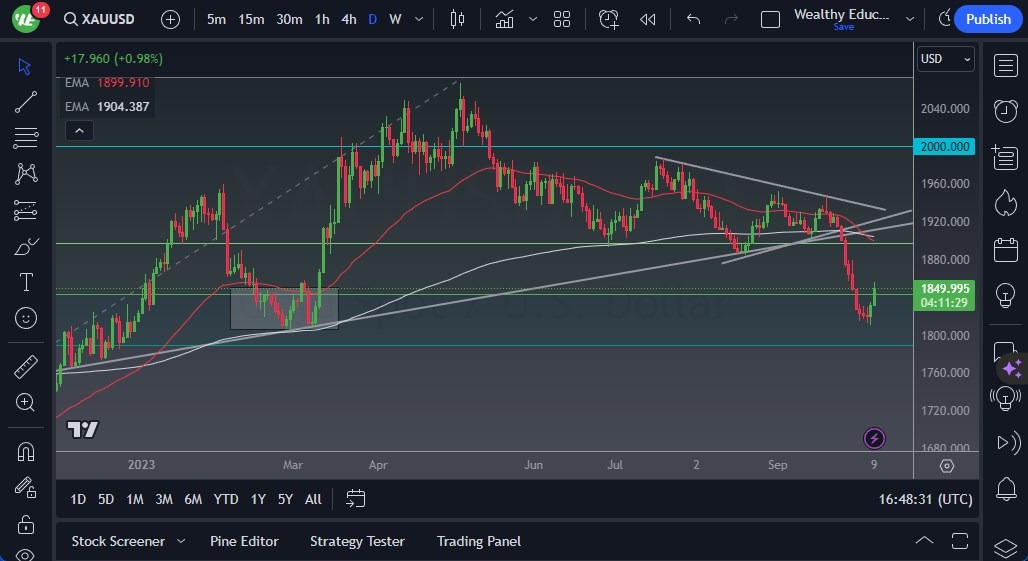Select the text annotation tool
Viewport: 1028px width, 561px height.
pos(26,282)
